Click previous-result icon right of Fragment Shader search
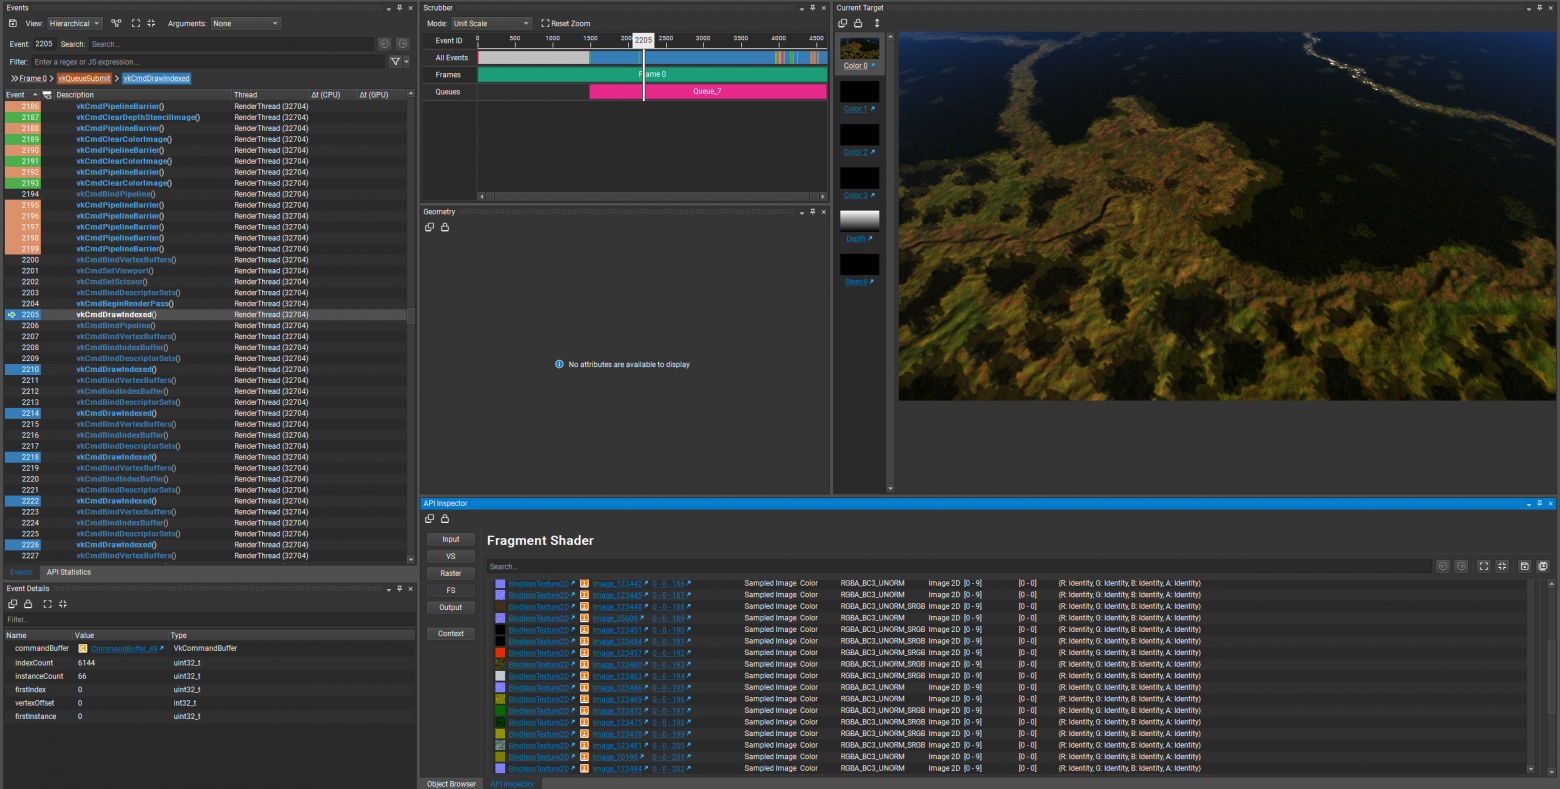 tap(1443, 566)
